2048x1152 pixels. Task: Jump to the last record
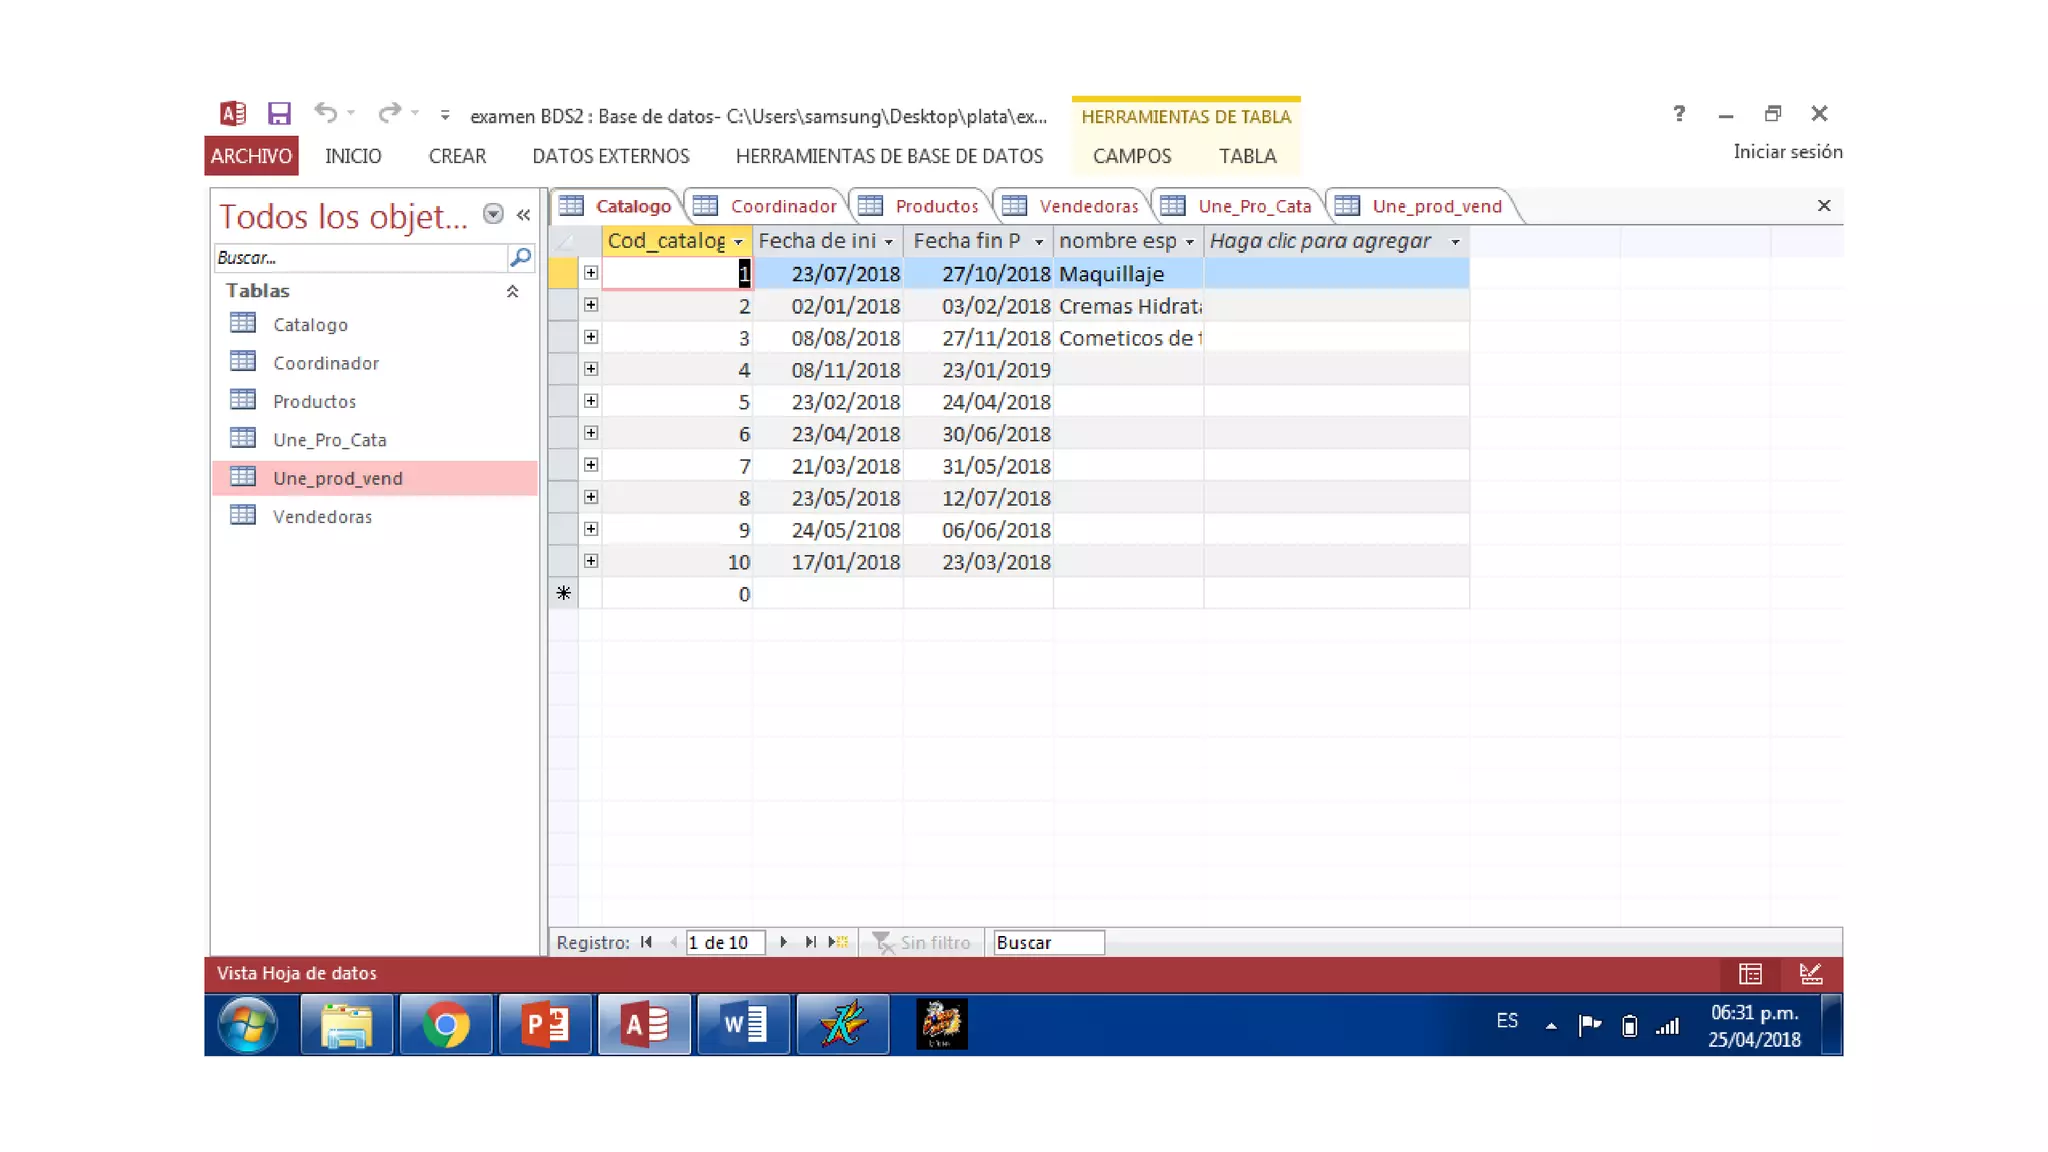point(811,942)
